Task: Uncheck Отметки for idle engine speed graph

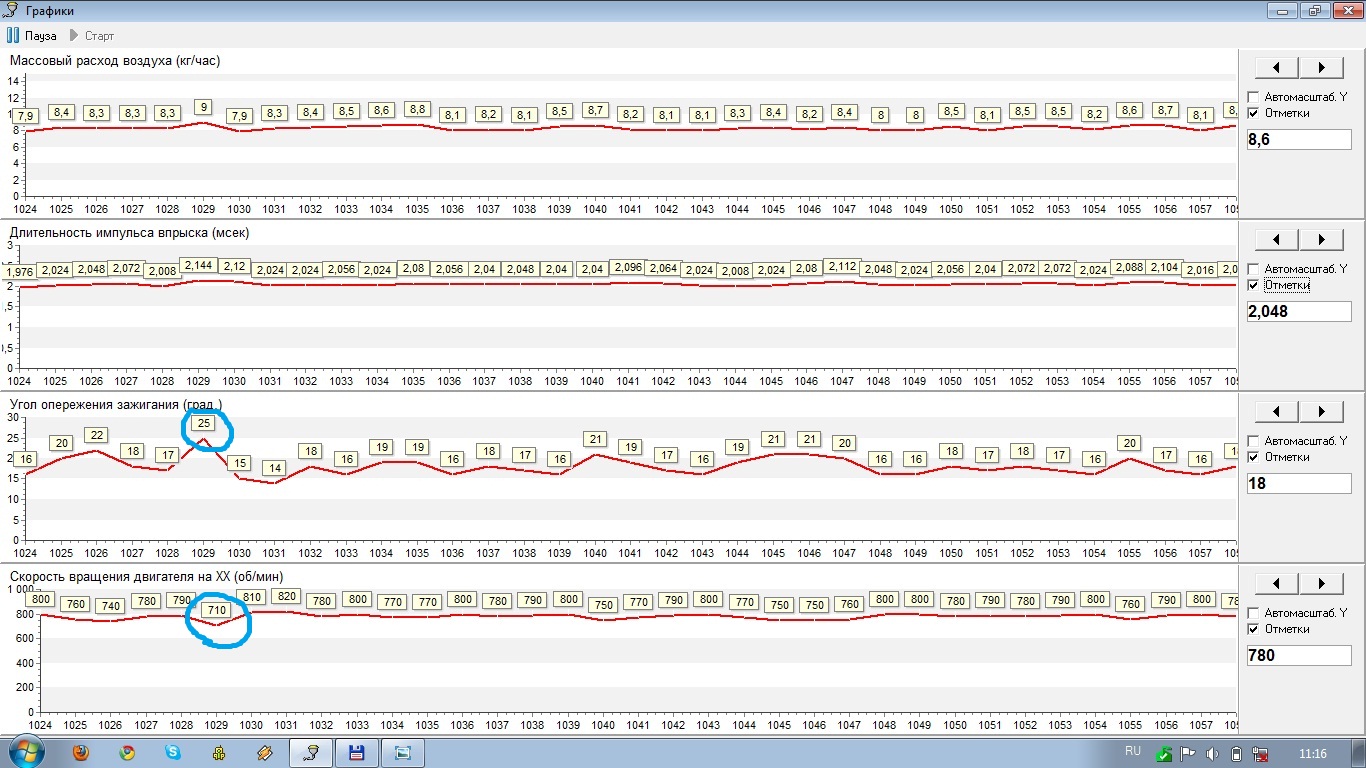Action: [1253, 629]
